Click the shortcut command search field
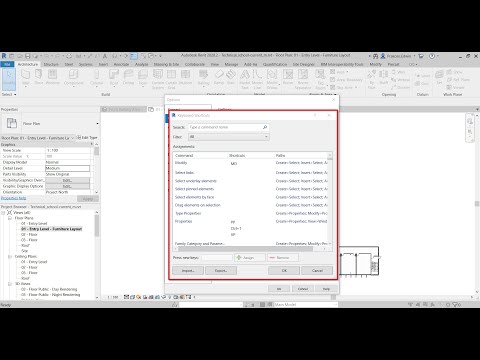 229,127
